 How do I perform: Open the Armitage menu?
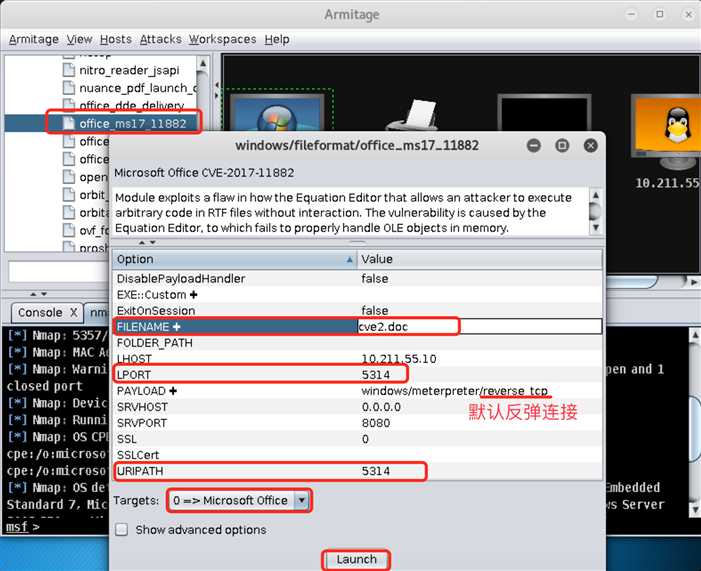34,39
